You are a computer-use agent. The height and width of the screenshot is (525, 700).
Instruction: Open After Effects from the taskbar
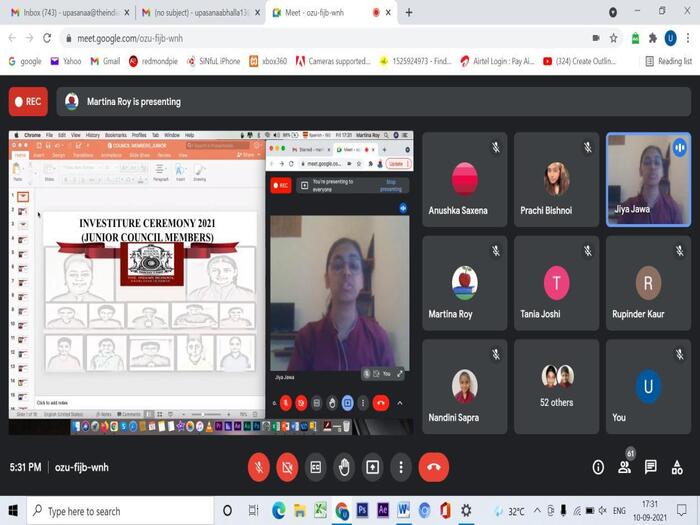point(383,510)
